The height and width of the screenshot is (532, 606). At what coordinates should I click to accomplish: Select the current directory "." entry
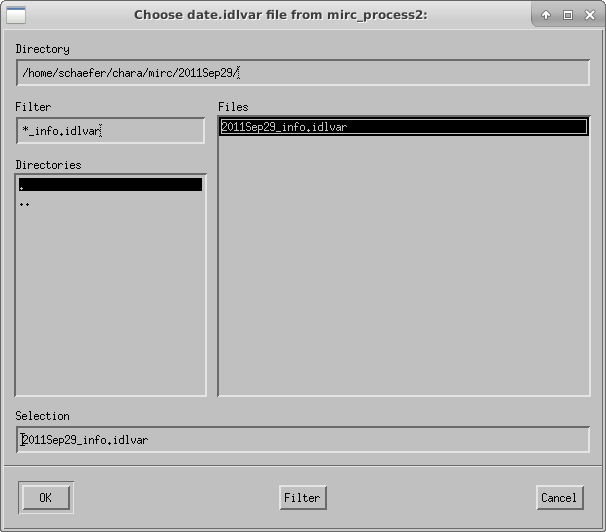coord(111,185)
